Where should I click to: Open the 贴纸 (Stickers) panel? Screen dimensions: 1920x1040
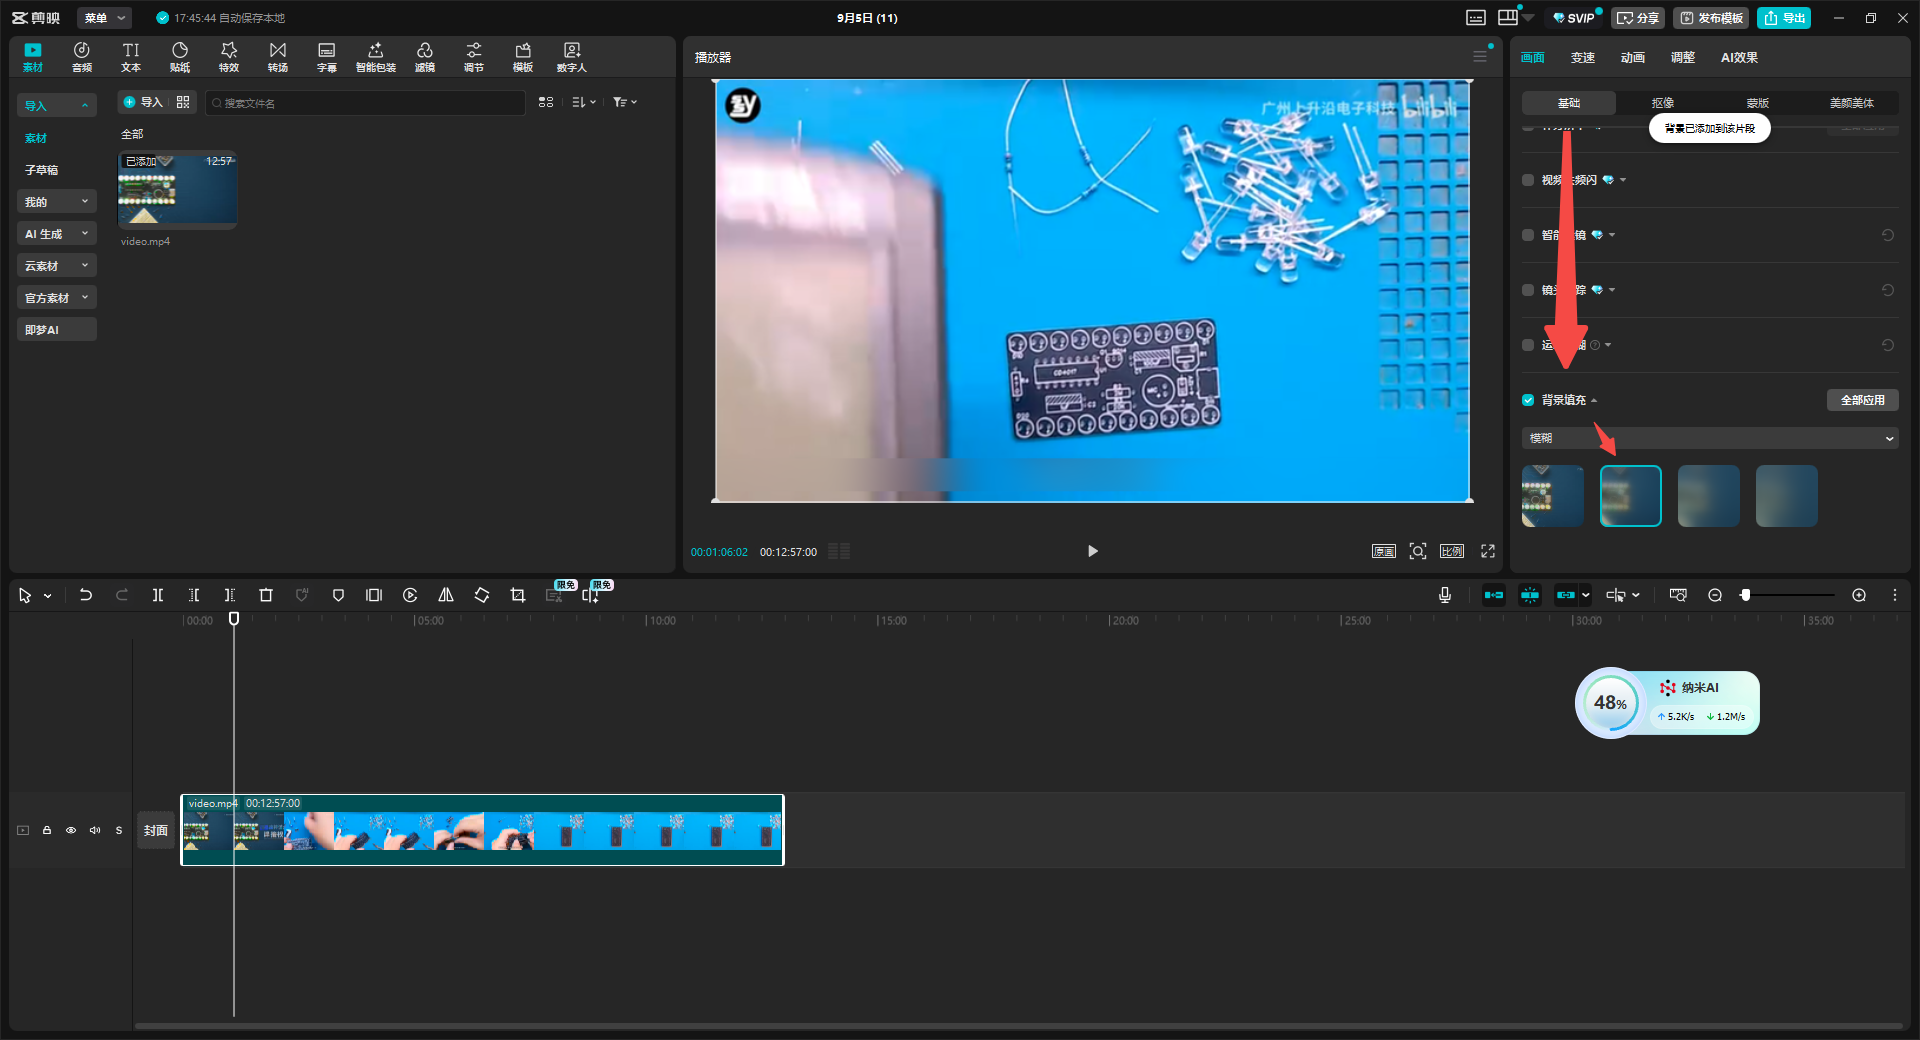pos(180,57)
